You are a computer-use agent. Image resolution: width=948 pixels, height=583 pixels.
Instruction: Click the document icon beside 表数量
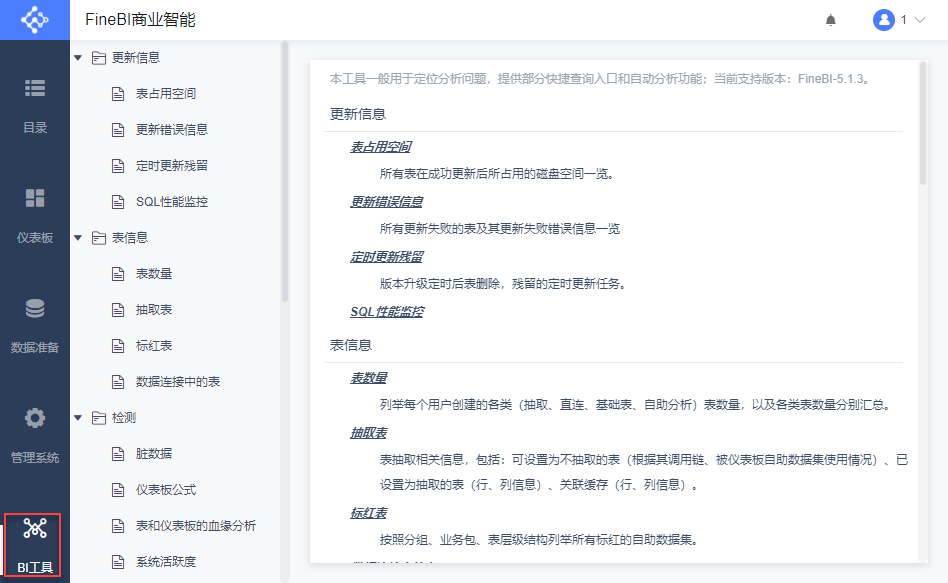pos(118,274)
